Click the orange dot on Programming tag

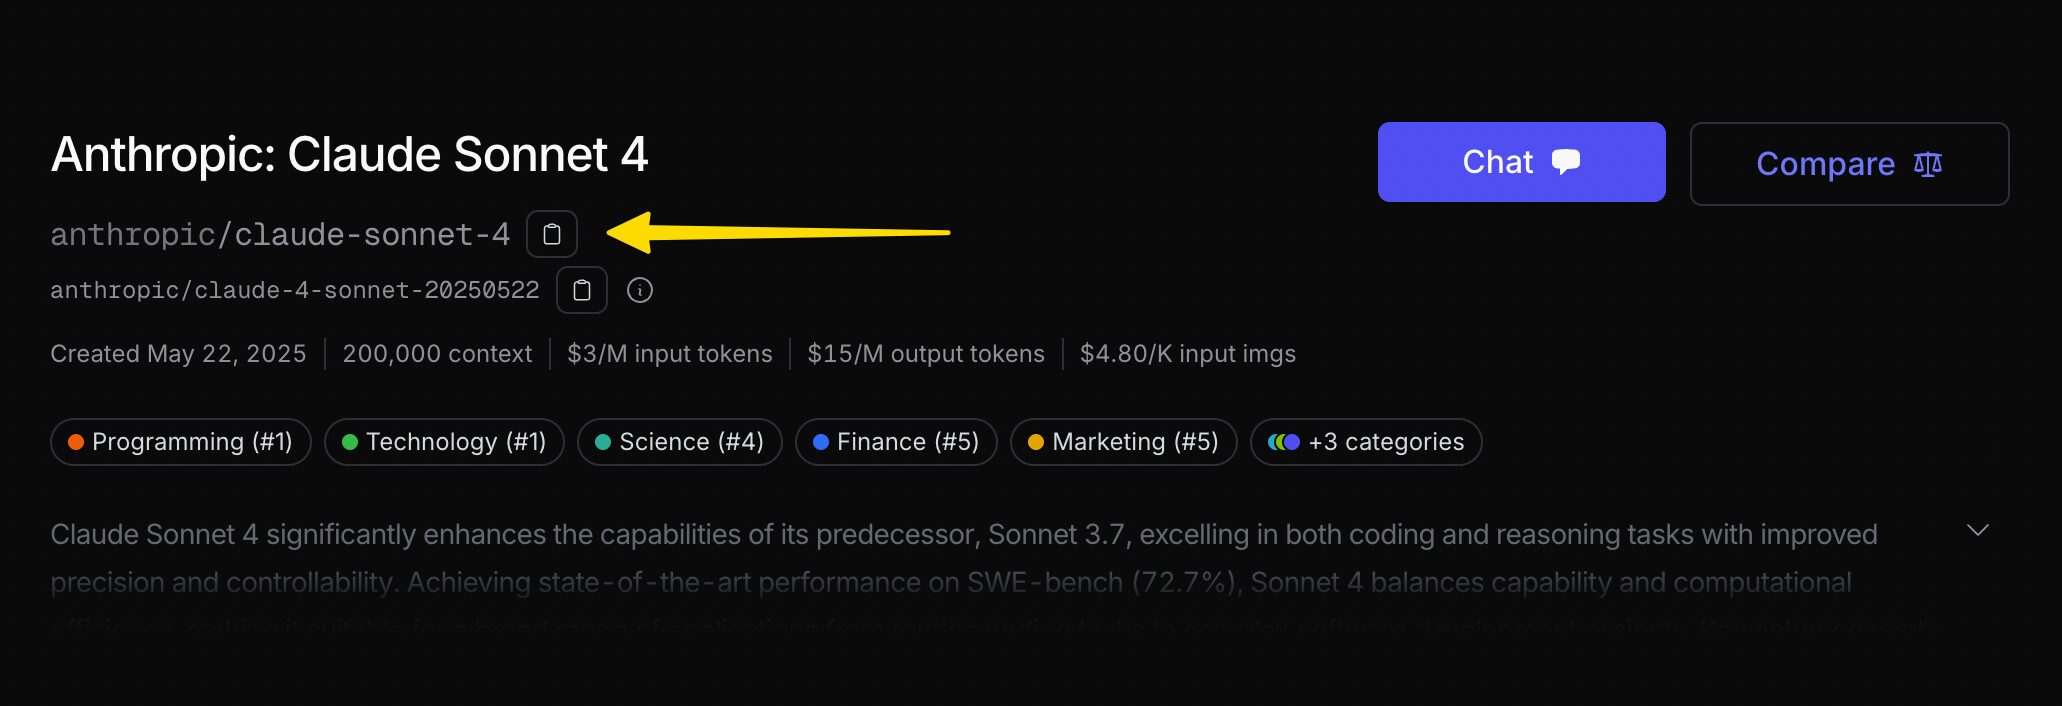pos(76,442)
